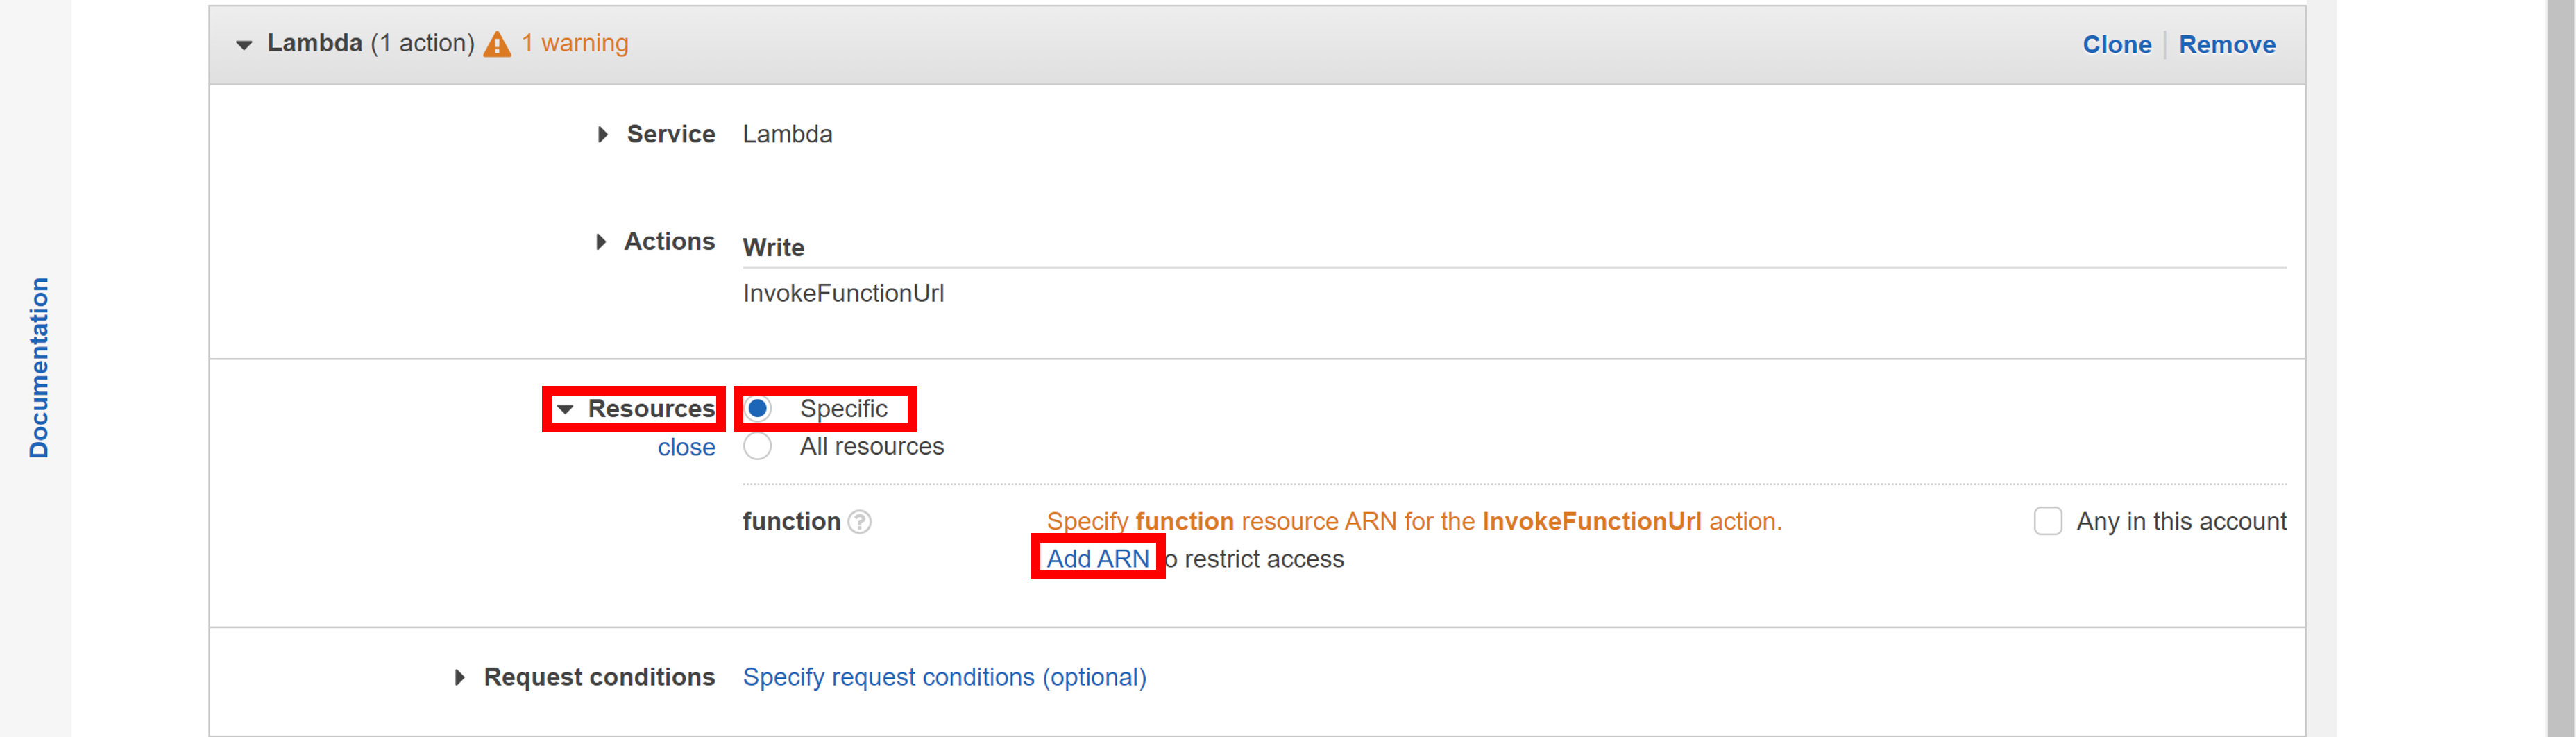Enable the Any in this account checkbox
The height and width of the screenshot is (737, 2576).
coord(2049,521)
